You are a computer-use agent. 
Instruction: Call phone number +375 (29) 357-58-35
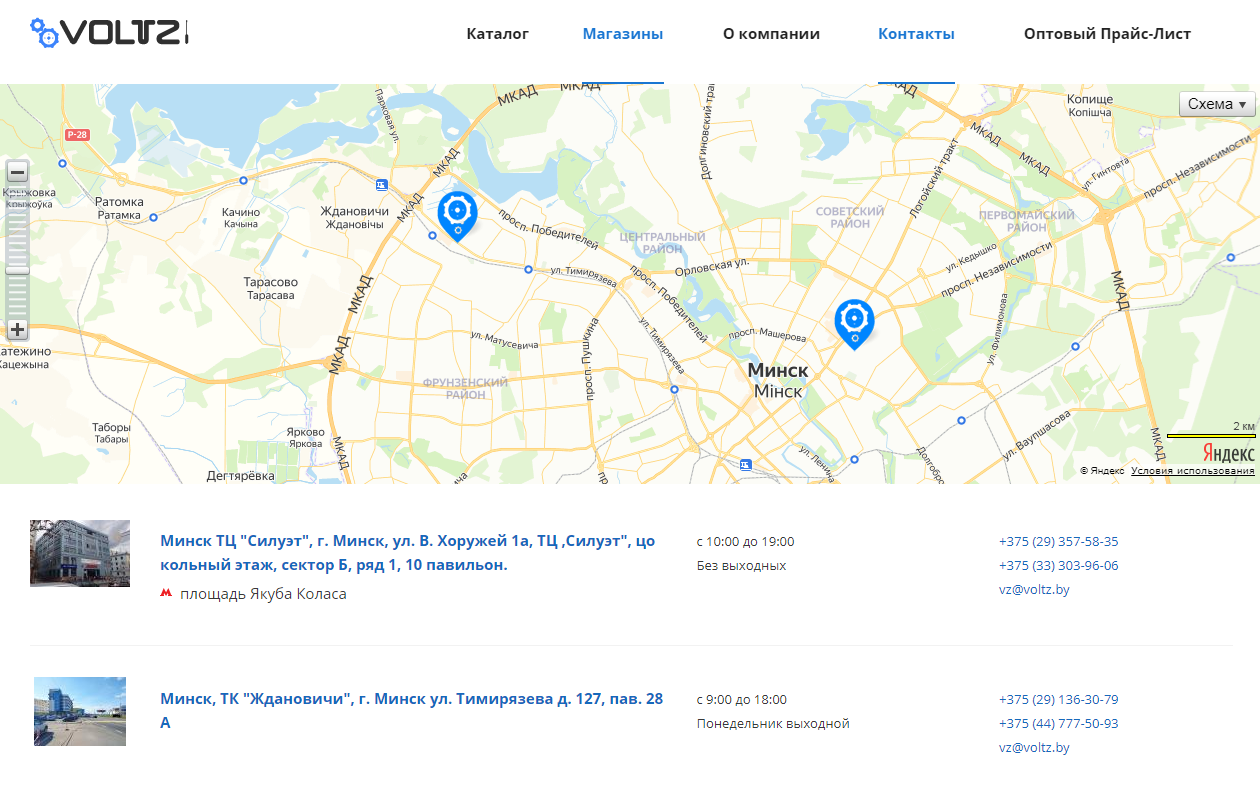1058,542
